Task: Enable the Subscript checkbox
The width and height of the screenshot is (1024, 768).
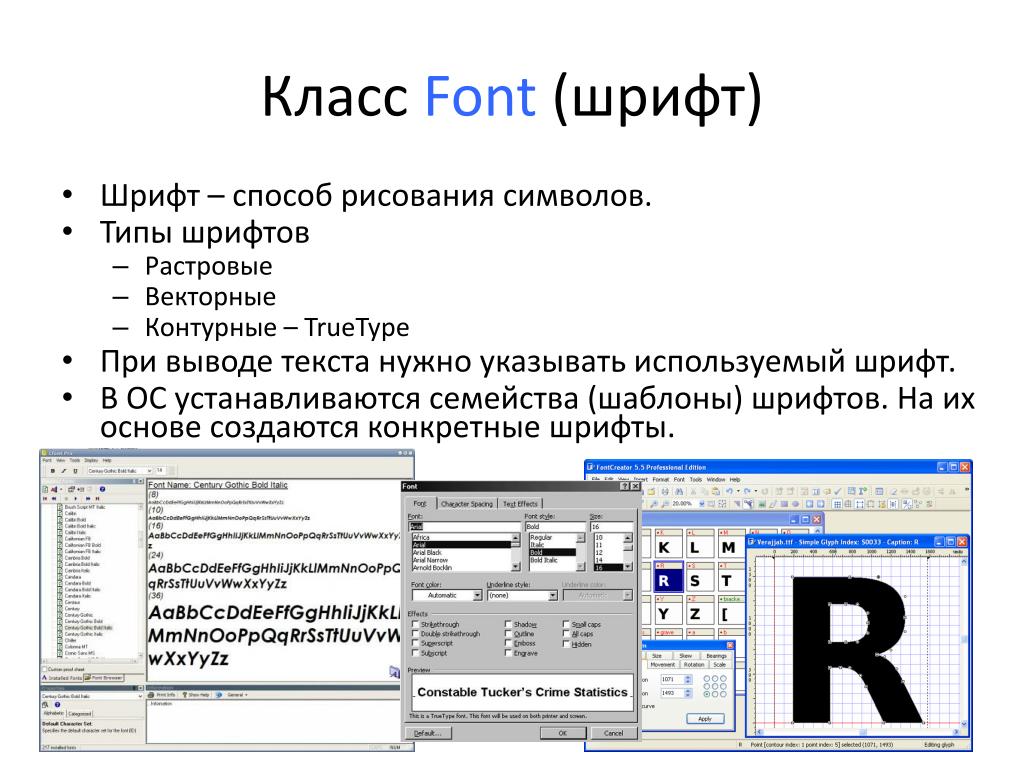Action: (415, 652)
